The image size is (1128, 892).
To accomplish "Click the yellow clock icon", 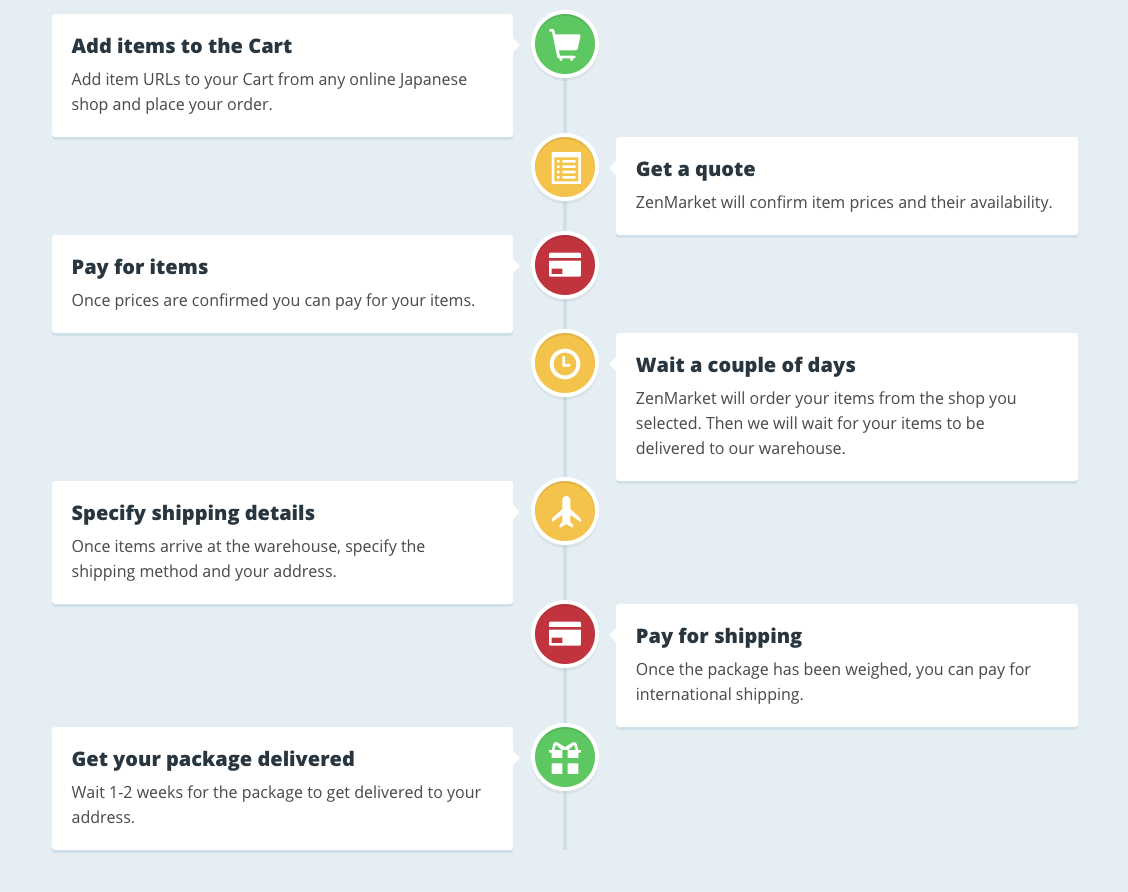I will coord(565,364).
